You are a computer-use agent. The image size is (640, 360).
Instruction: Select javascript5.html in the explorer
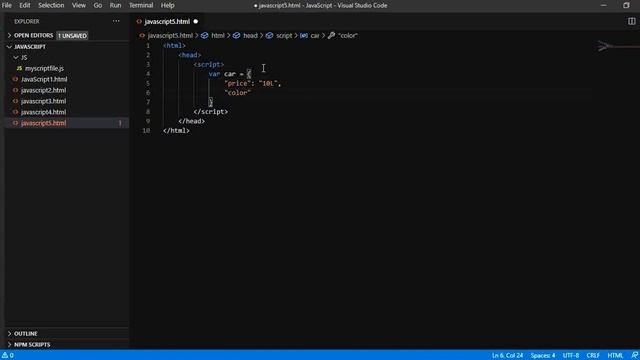click(x=43, y=123)
